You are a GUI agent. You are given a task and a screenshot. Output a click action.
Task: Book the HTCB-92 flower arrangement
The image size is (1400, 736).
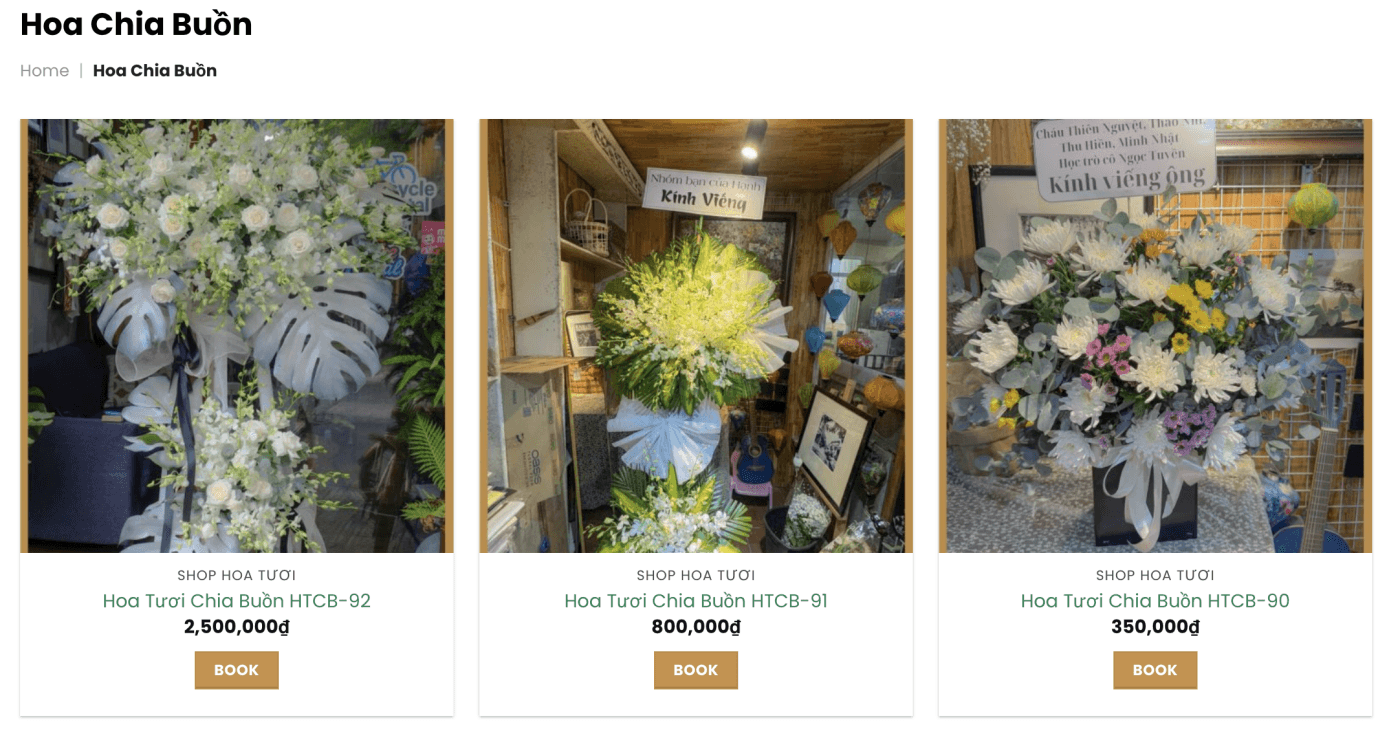tap(237, 670)
